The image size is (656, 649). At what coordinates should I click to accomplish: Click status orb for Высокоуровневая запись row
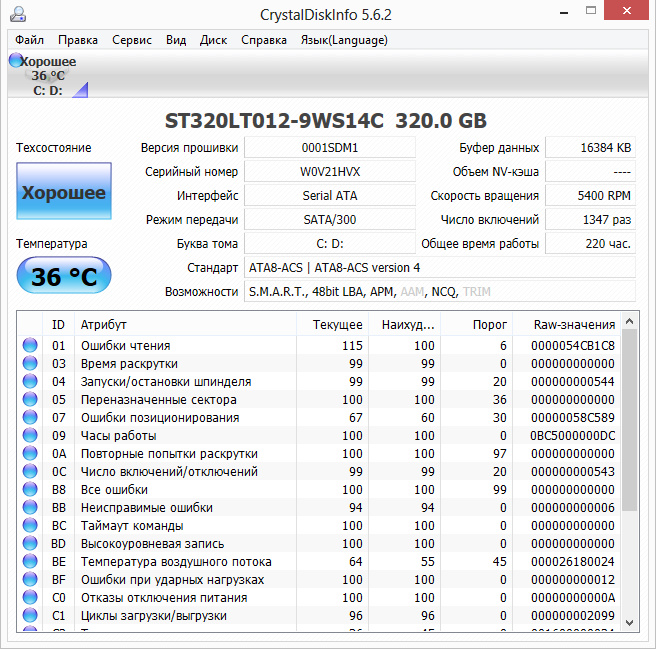coord(30,543)
